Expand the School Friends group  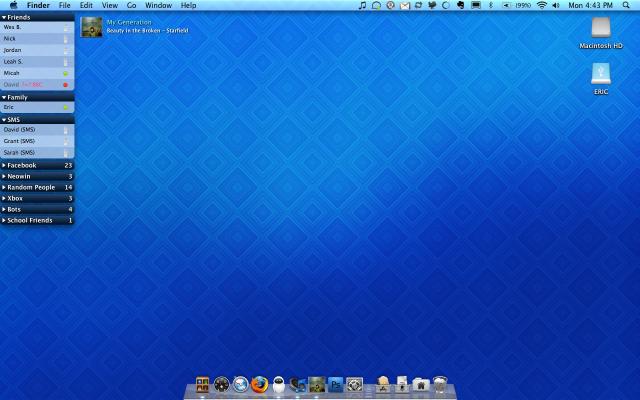click(30, 220)
